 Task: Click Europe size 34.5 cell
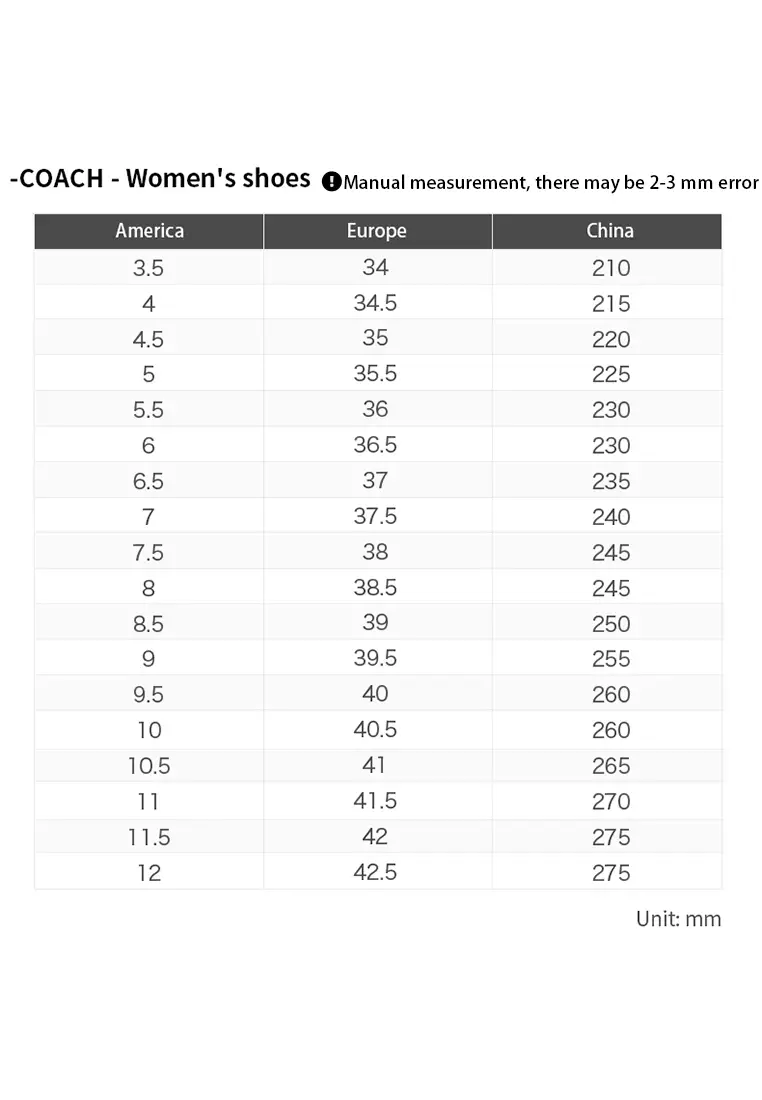[x=375, y=303]
